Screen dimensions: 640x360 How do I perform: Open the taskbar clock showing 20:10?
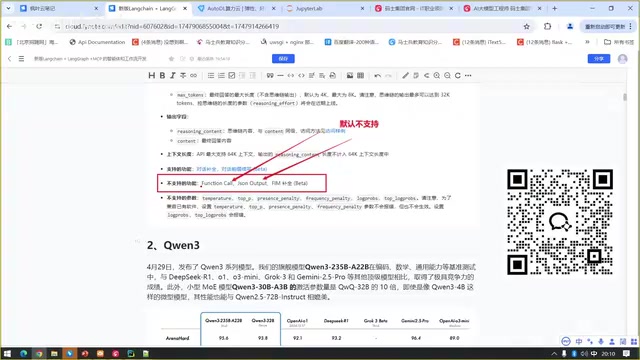pos(608,353)
